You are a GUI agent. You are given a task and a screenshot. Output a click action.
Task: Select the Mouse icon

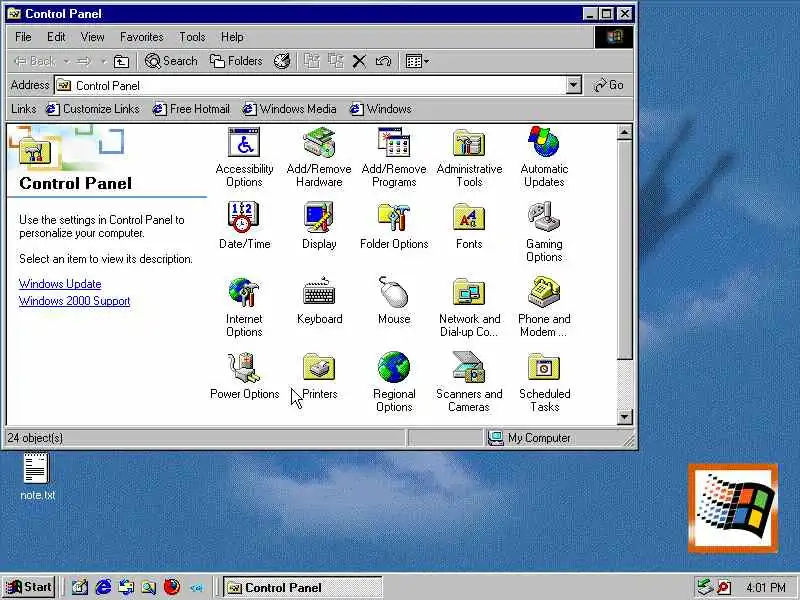394,292
